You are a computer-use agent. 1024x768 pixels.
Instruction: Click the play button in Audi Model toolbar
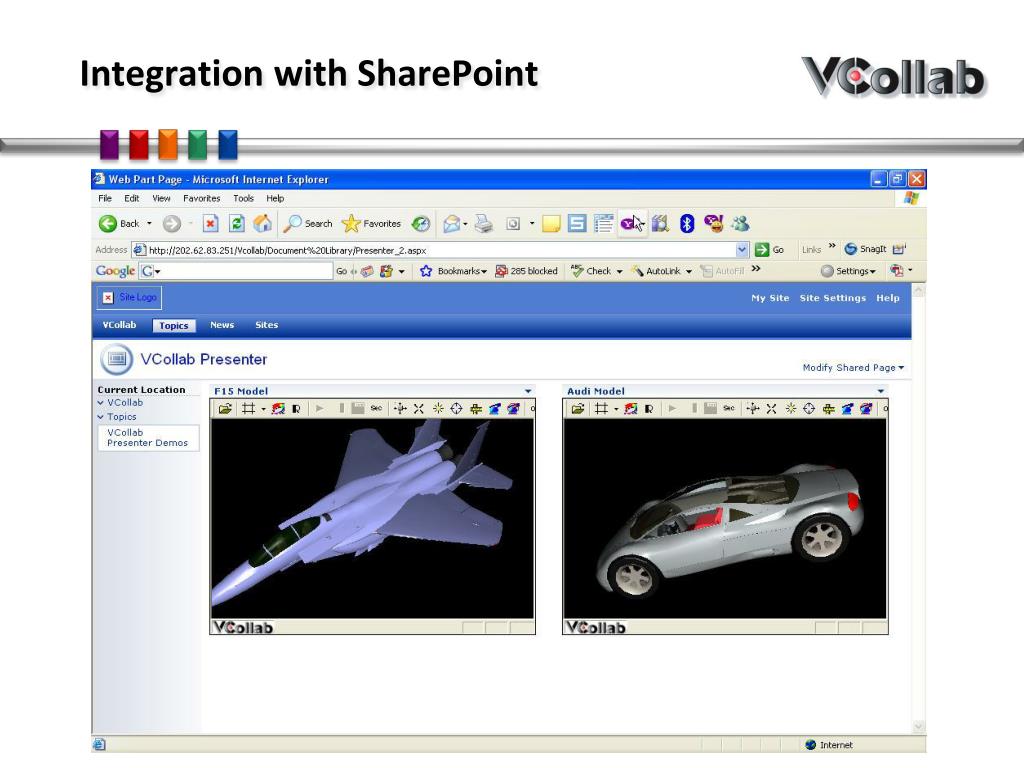[x=672, y=409]
